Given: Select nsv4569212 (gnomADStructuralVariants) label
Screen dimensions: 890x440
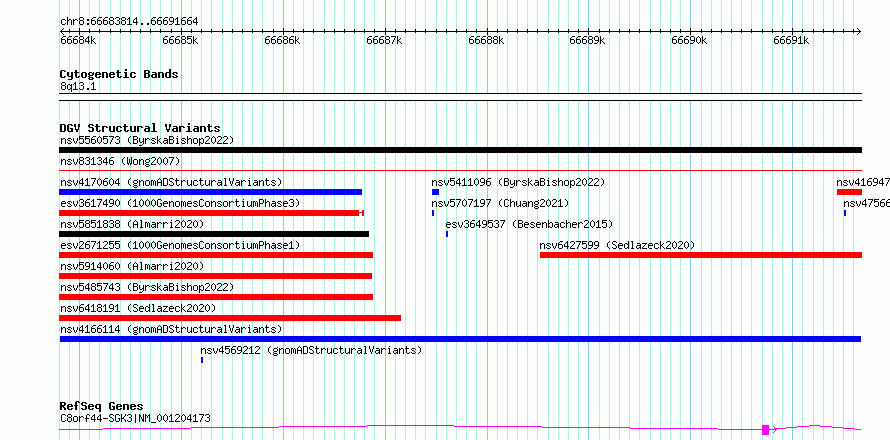Looking at the screenshot, I should (312, 350).
